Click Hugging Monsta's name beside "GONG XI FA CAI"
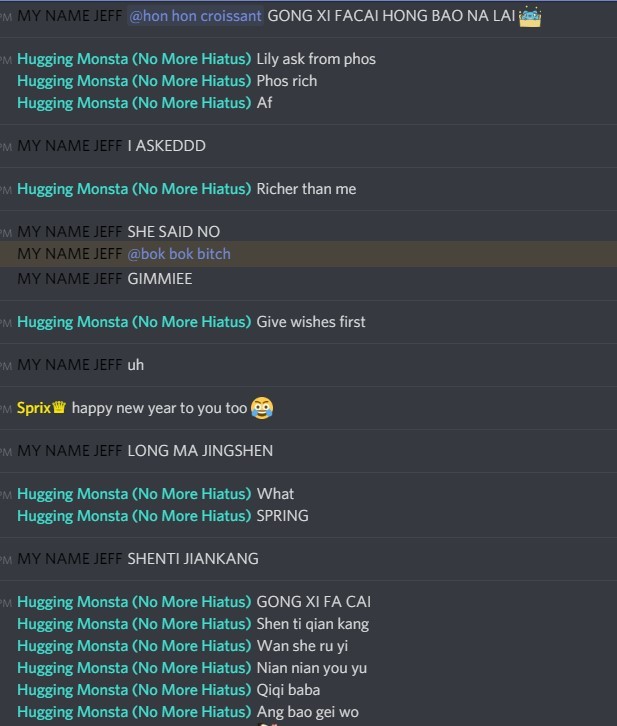 [x=133, y=602]
